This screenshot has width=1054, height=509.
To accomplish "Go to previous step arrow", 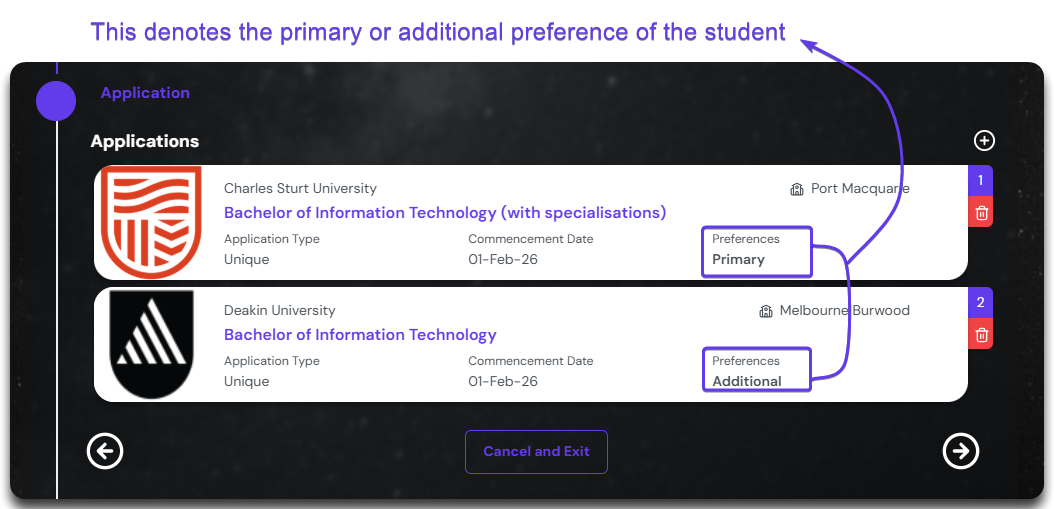I will [105, 451].
